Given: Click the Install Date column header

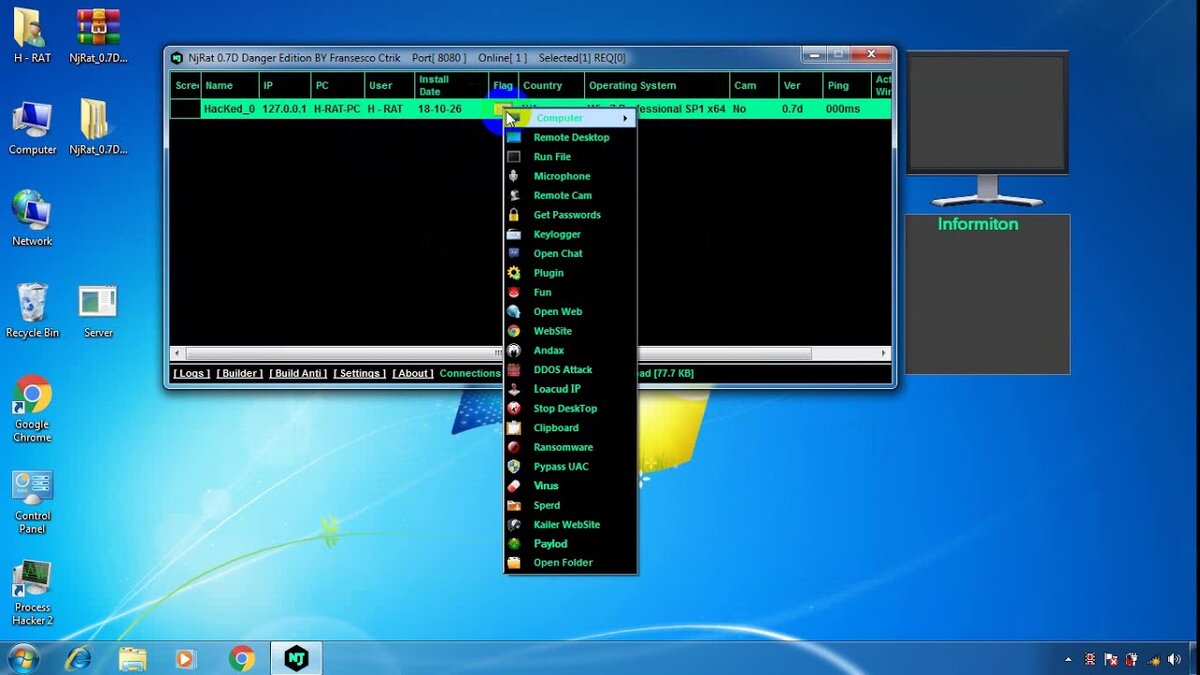Looking at the screenshot, I should click(451, 85).
